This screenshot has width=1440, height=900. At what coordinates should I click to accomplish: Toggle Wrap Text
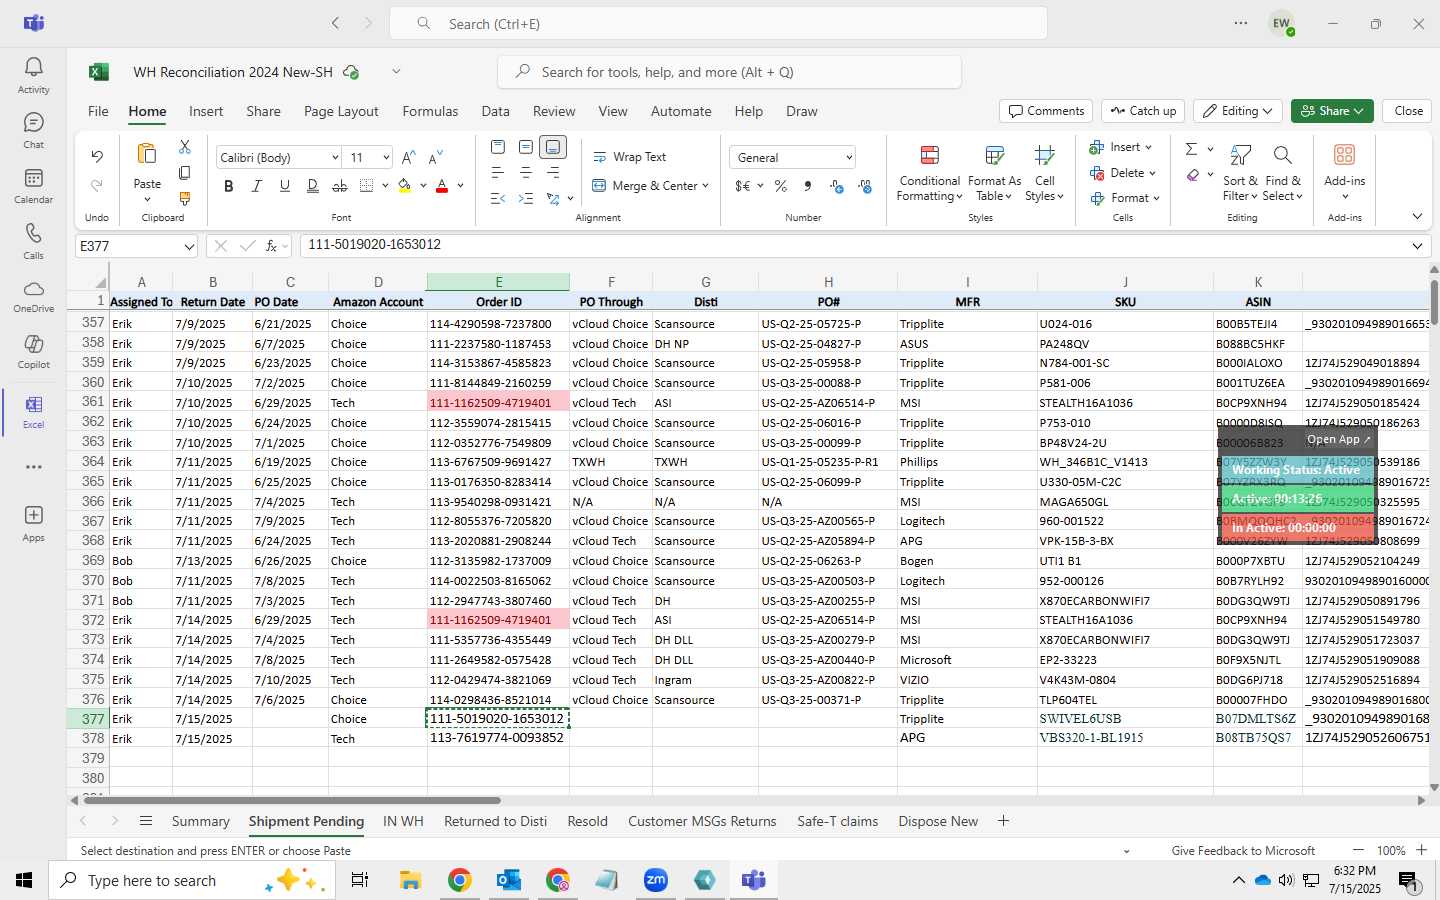[x=629, y=157]
